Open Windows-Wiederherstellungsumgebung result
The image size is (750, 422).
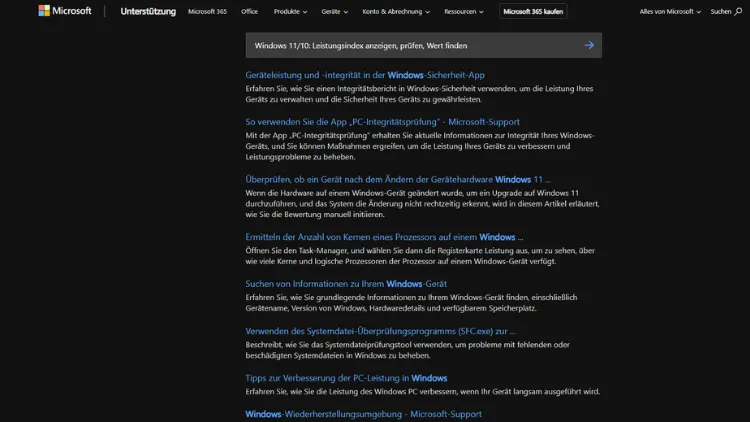(364, 414)
